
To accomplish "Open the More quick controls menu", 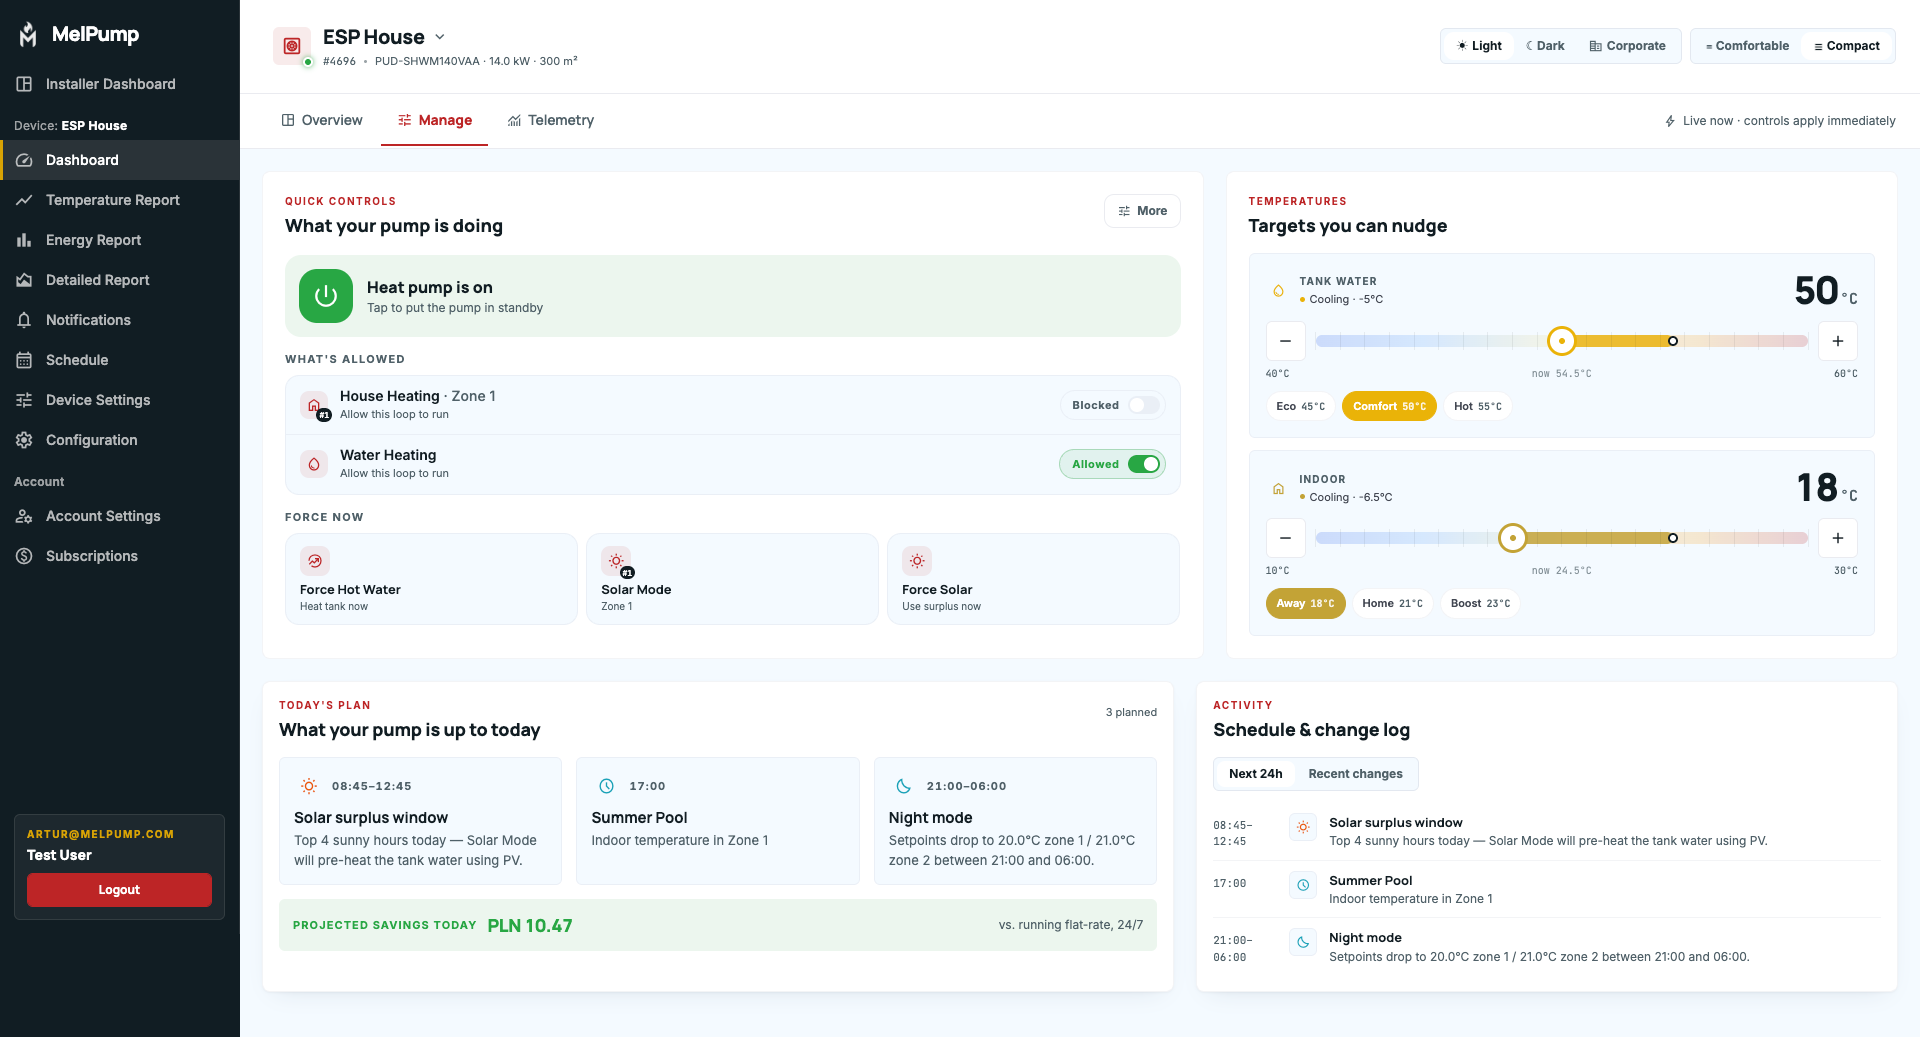I will 1142,211.
